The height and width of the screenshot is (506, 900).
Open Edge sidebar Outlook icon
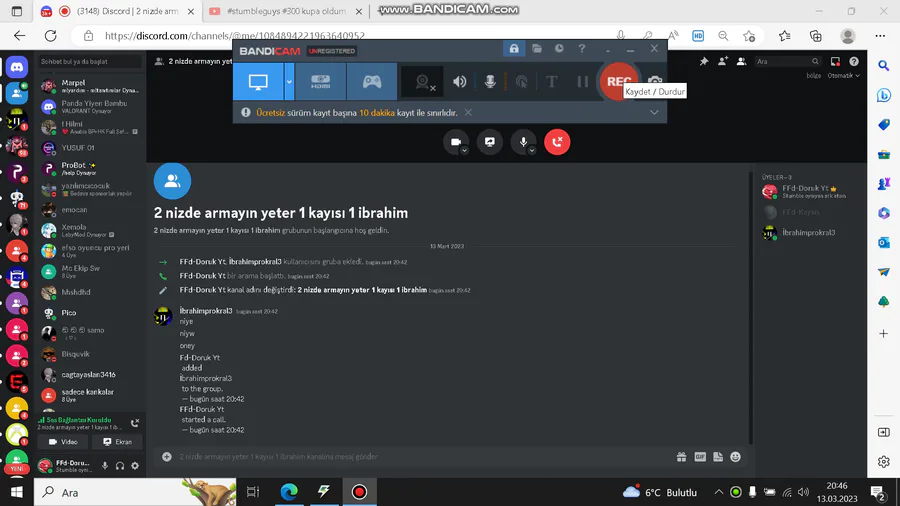coord(883,242)
